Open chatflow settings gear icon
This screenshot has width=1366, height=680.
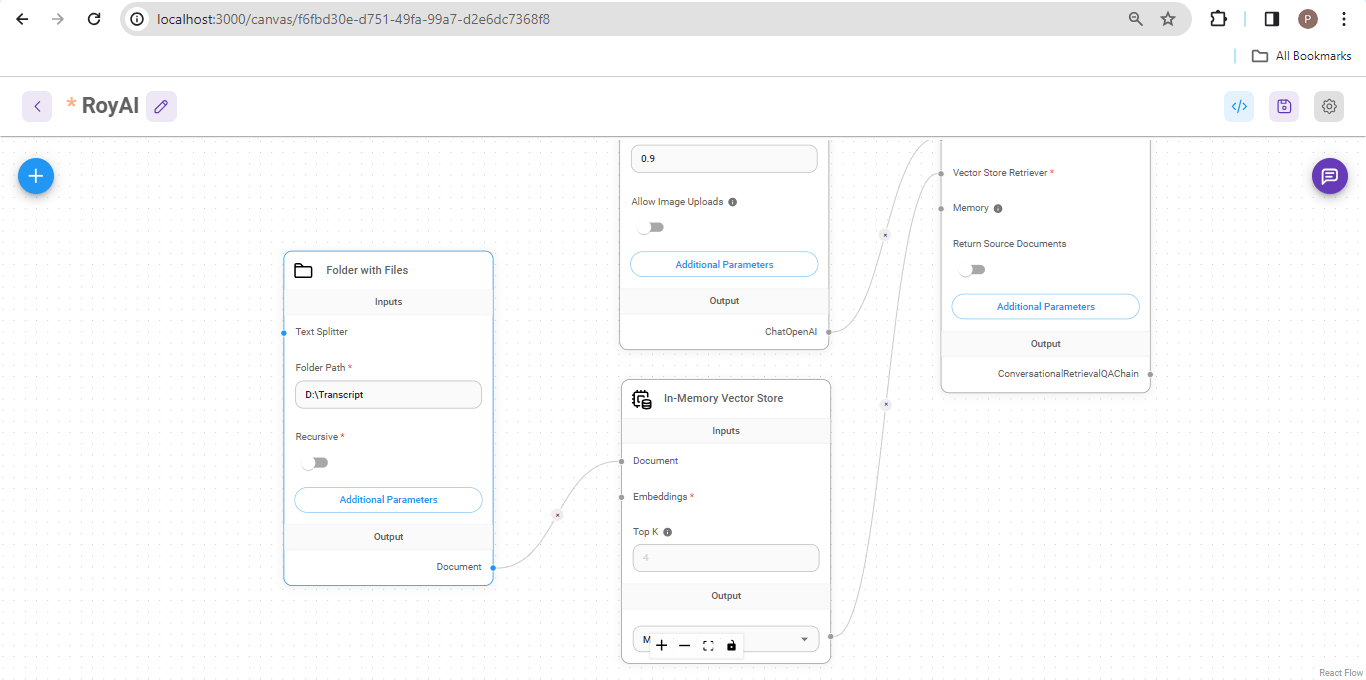coord(1329,106)
